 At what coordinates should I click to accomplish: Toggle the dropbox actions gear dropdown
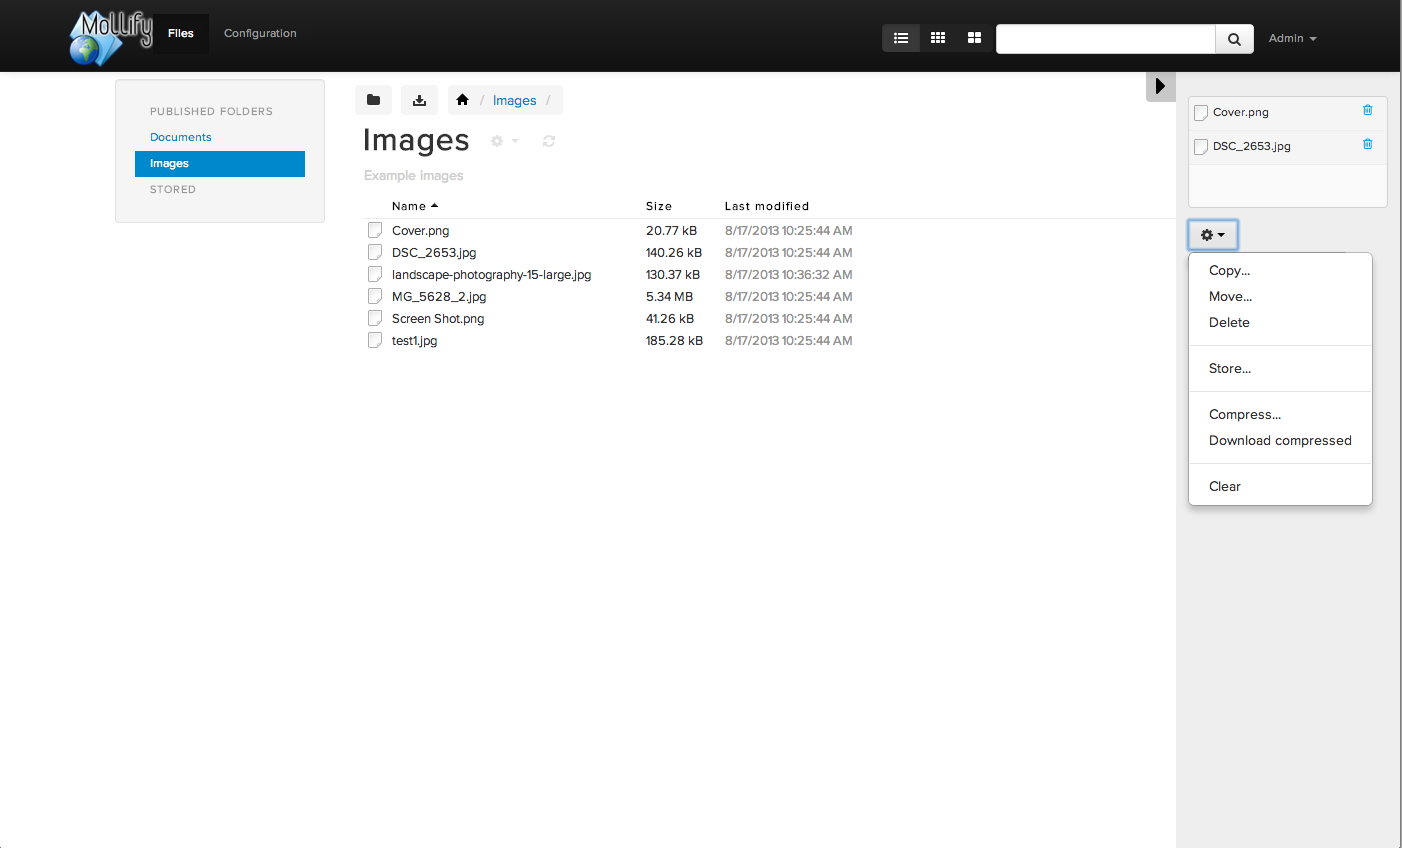point(1213,235)
